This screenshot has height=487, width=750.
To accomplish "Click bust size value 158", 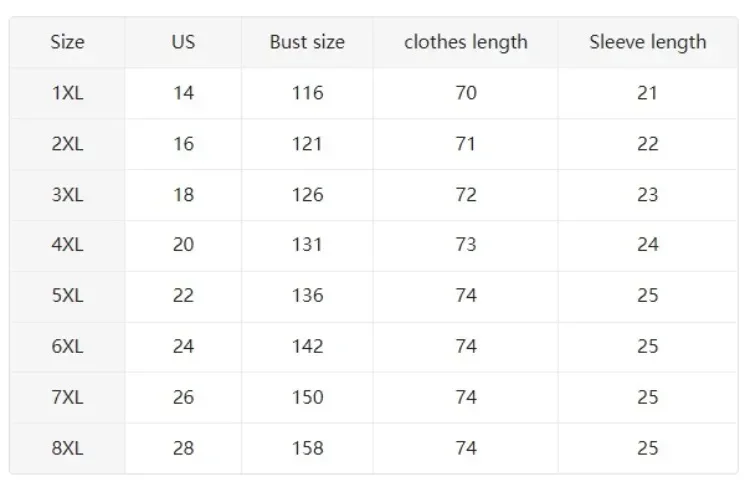I will click(x=308, y=448).
